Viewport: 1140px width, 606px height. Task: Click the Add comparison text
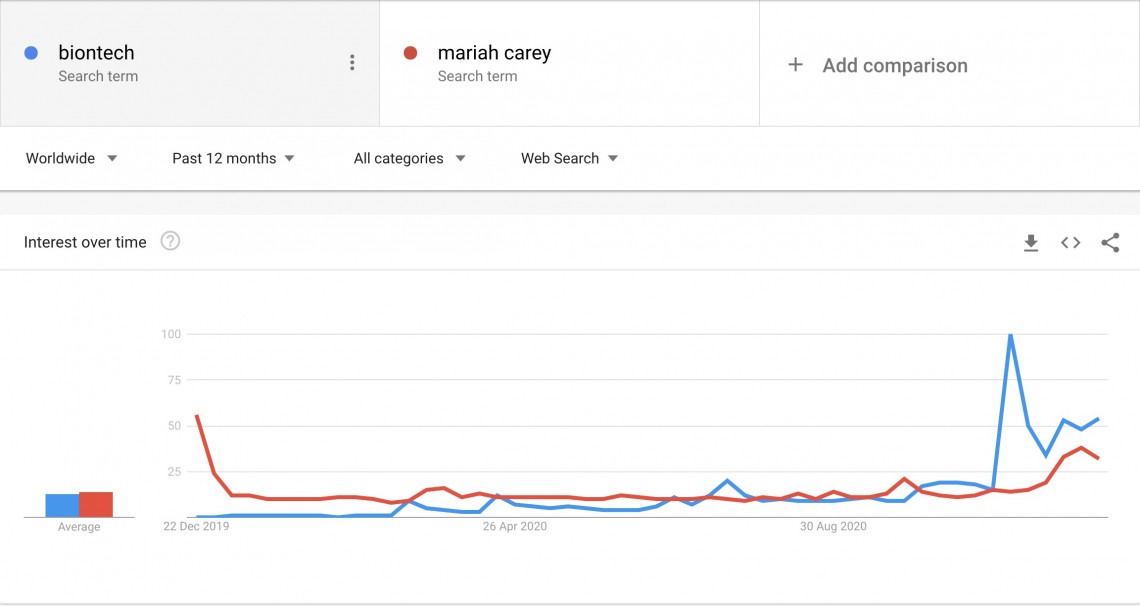tap(895, 65)
